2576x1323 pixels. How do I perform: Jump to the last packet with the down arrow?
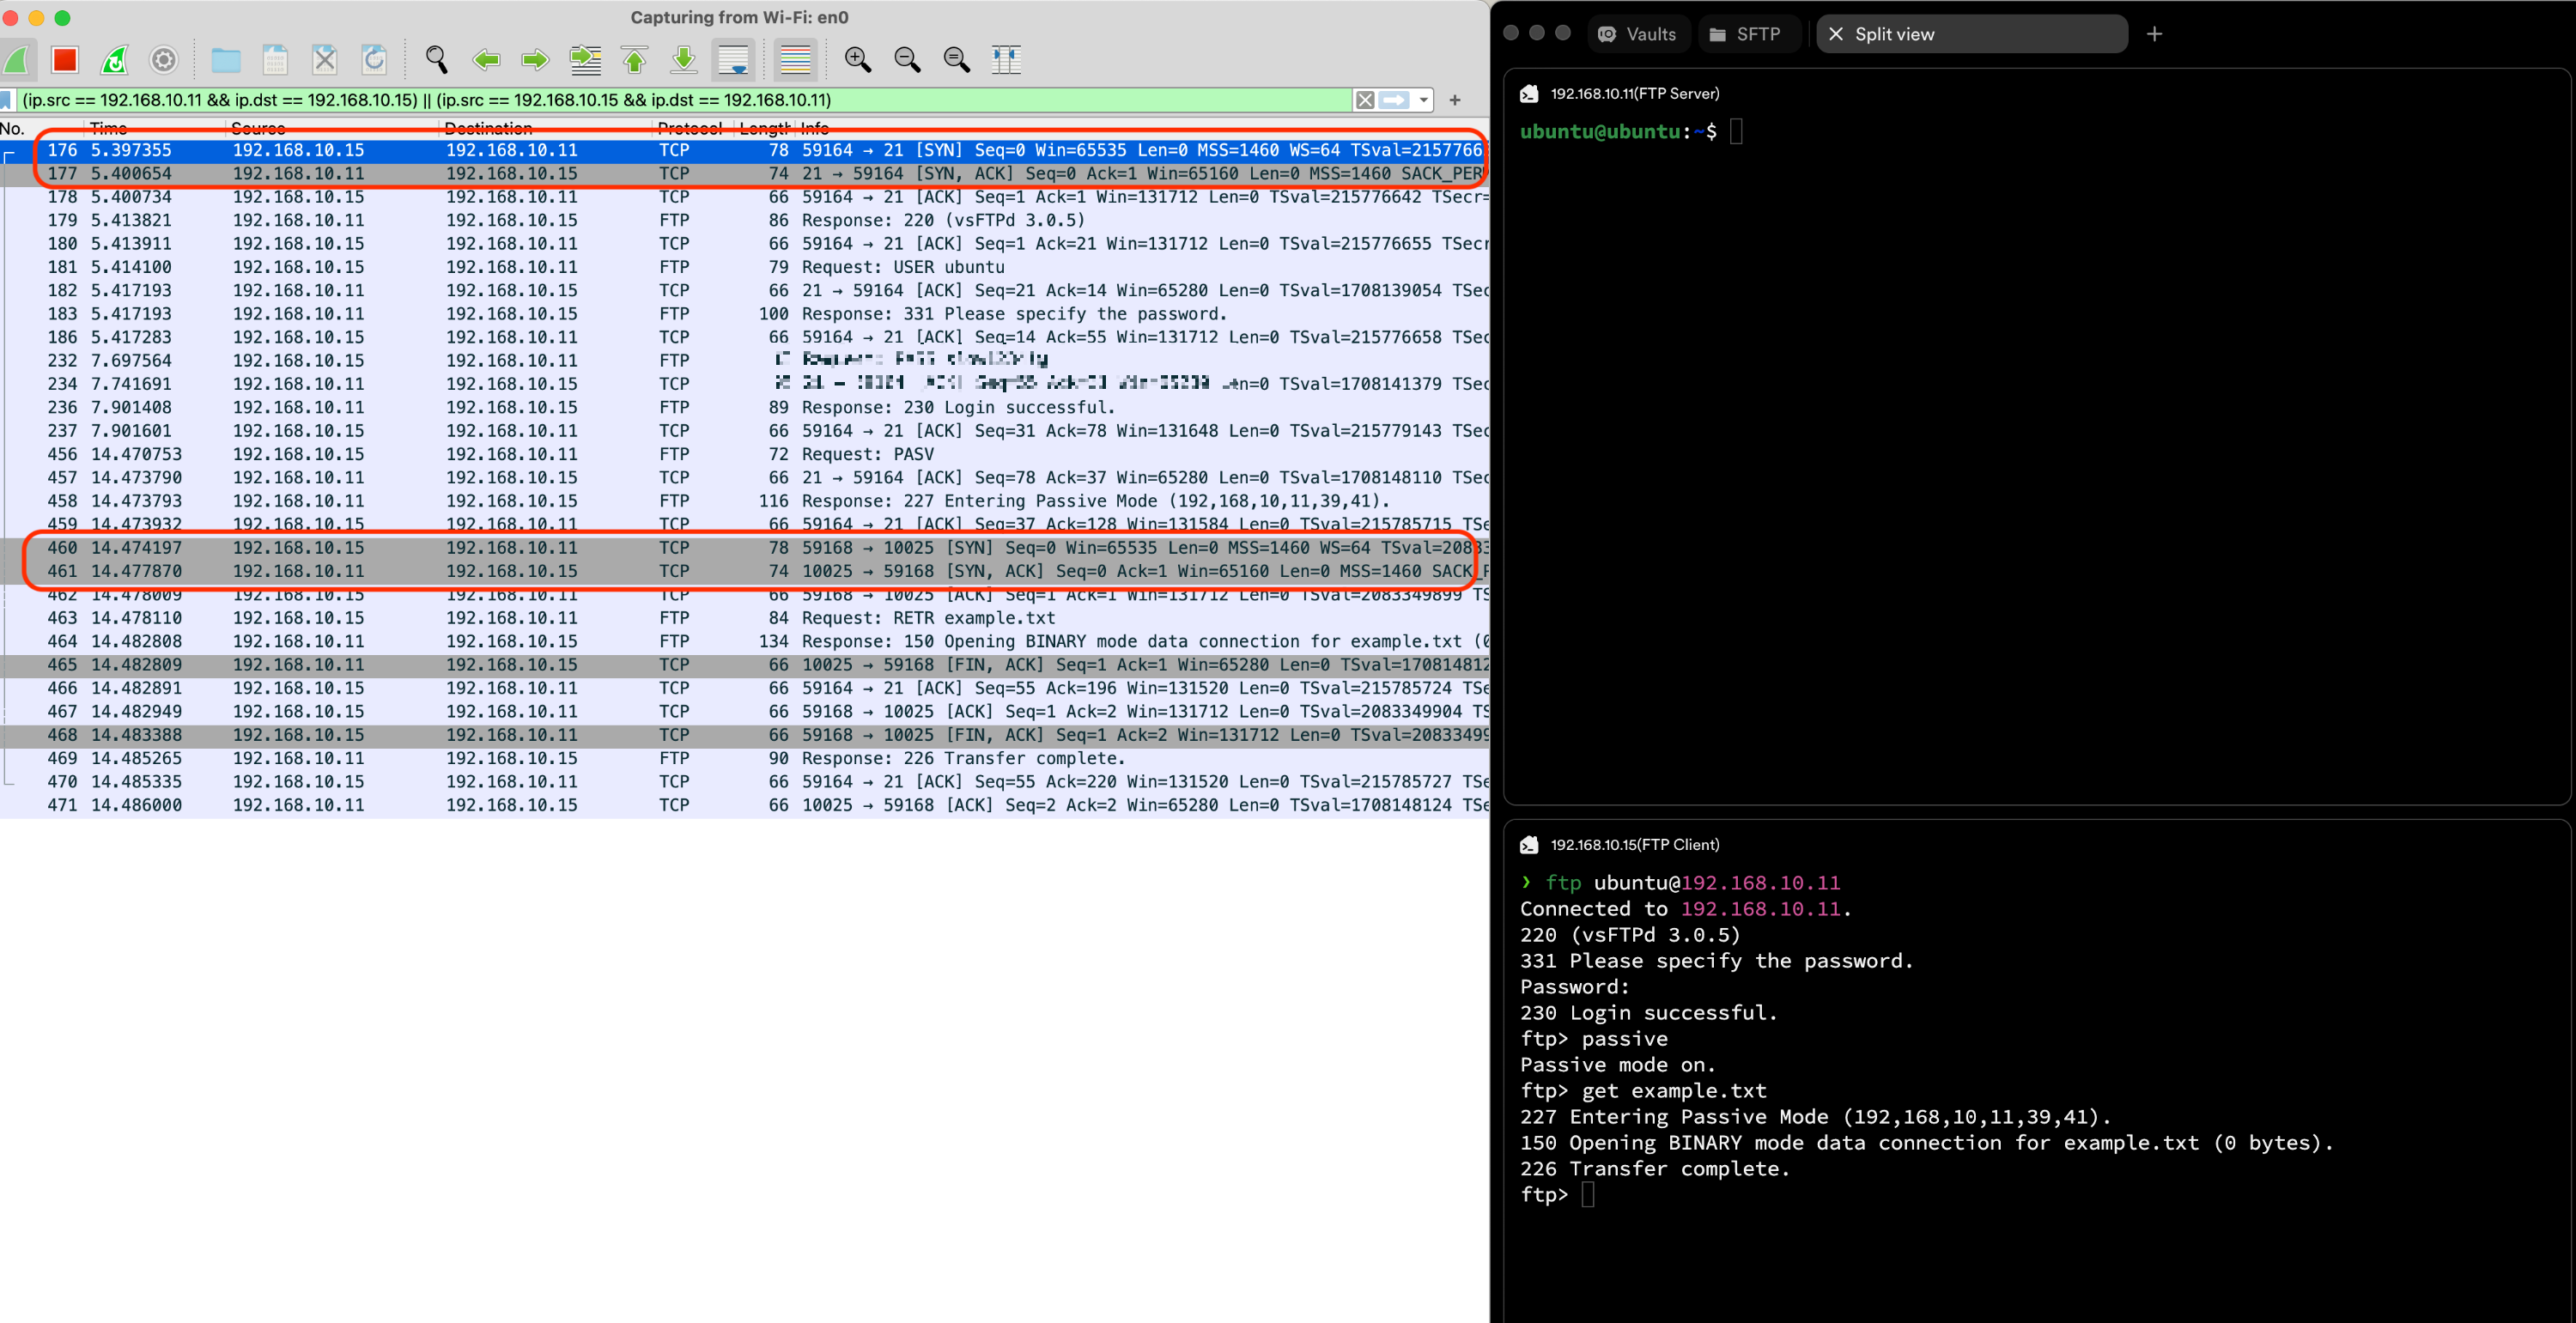point(684,60)
